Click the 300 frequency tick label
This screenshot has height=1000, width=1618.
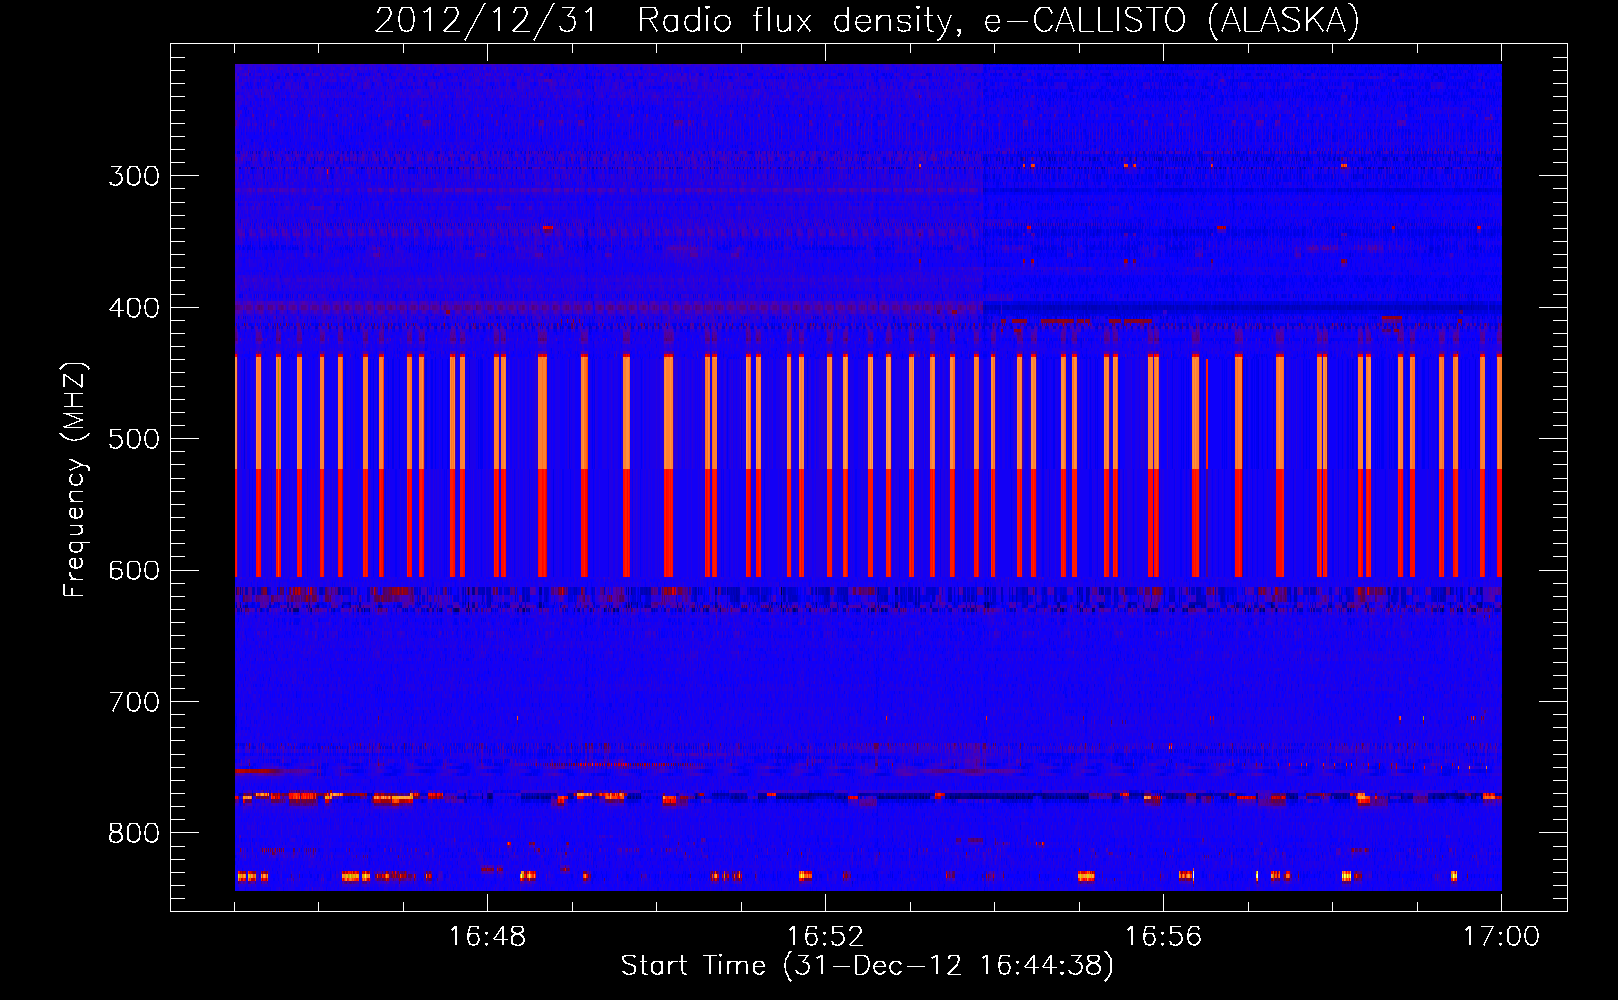134,176
